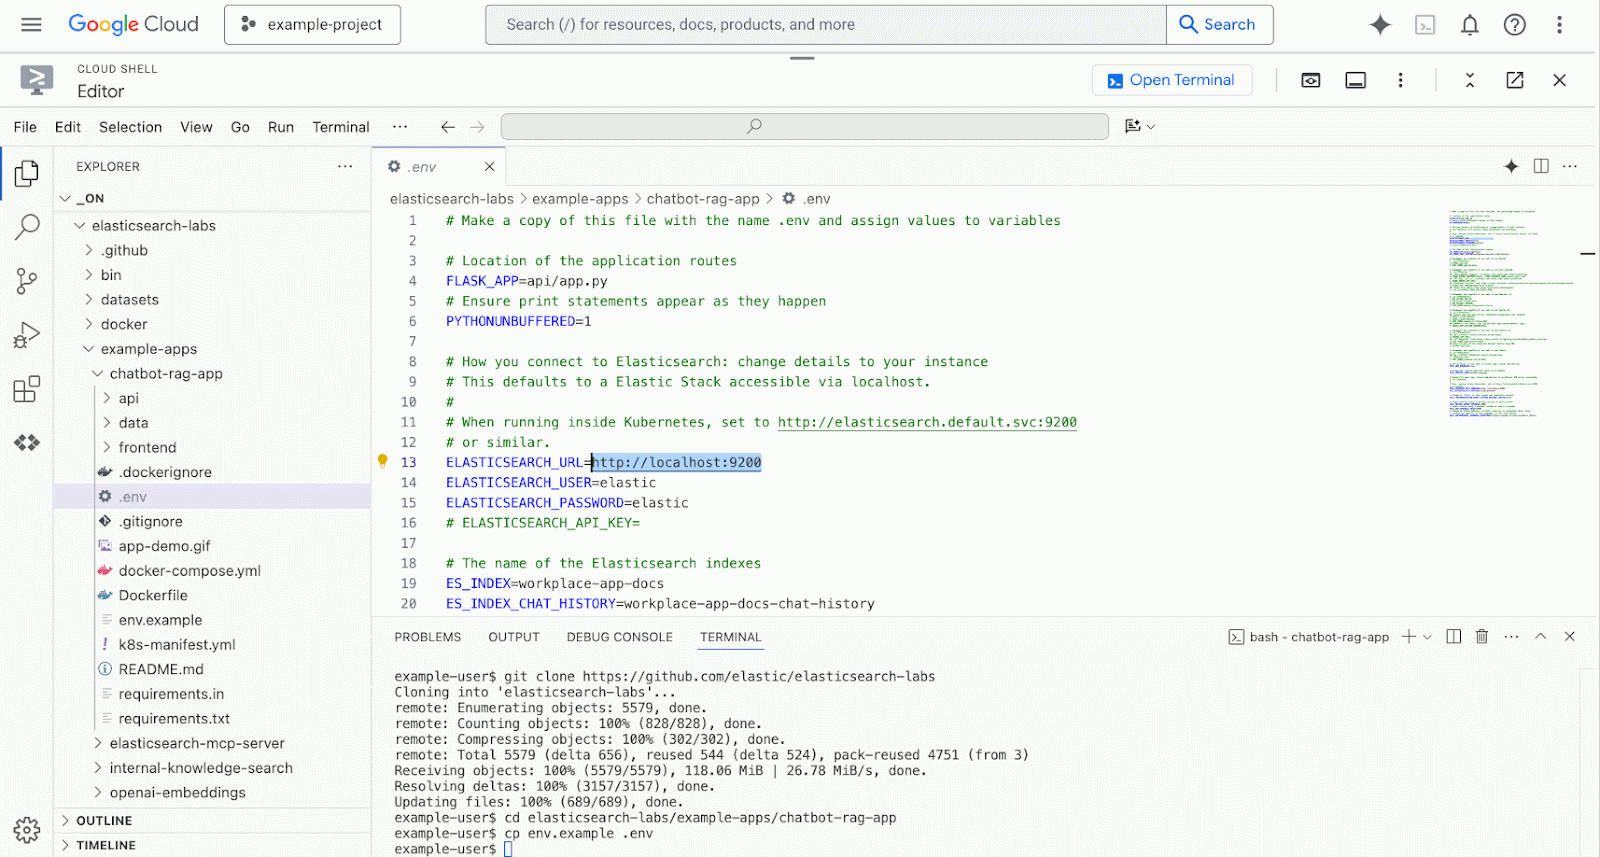
Task: Click the Open Terminal button
Action: coord(1172,80)
